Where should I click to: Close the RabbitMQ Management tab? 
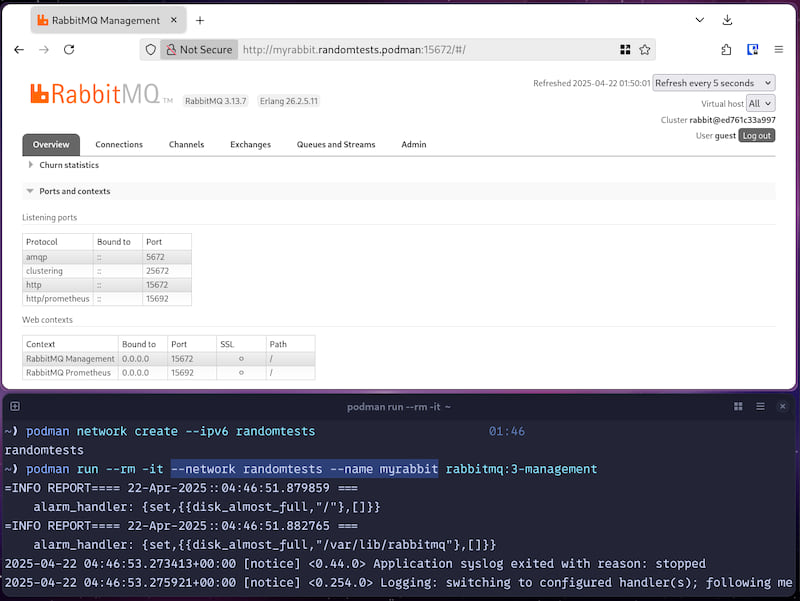click(173, 20)
